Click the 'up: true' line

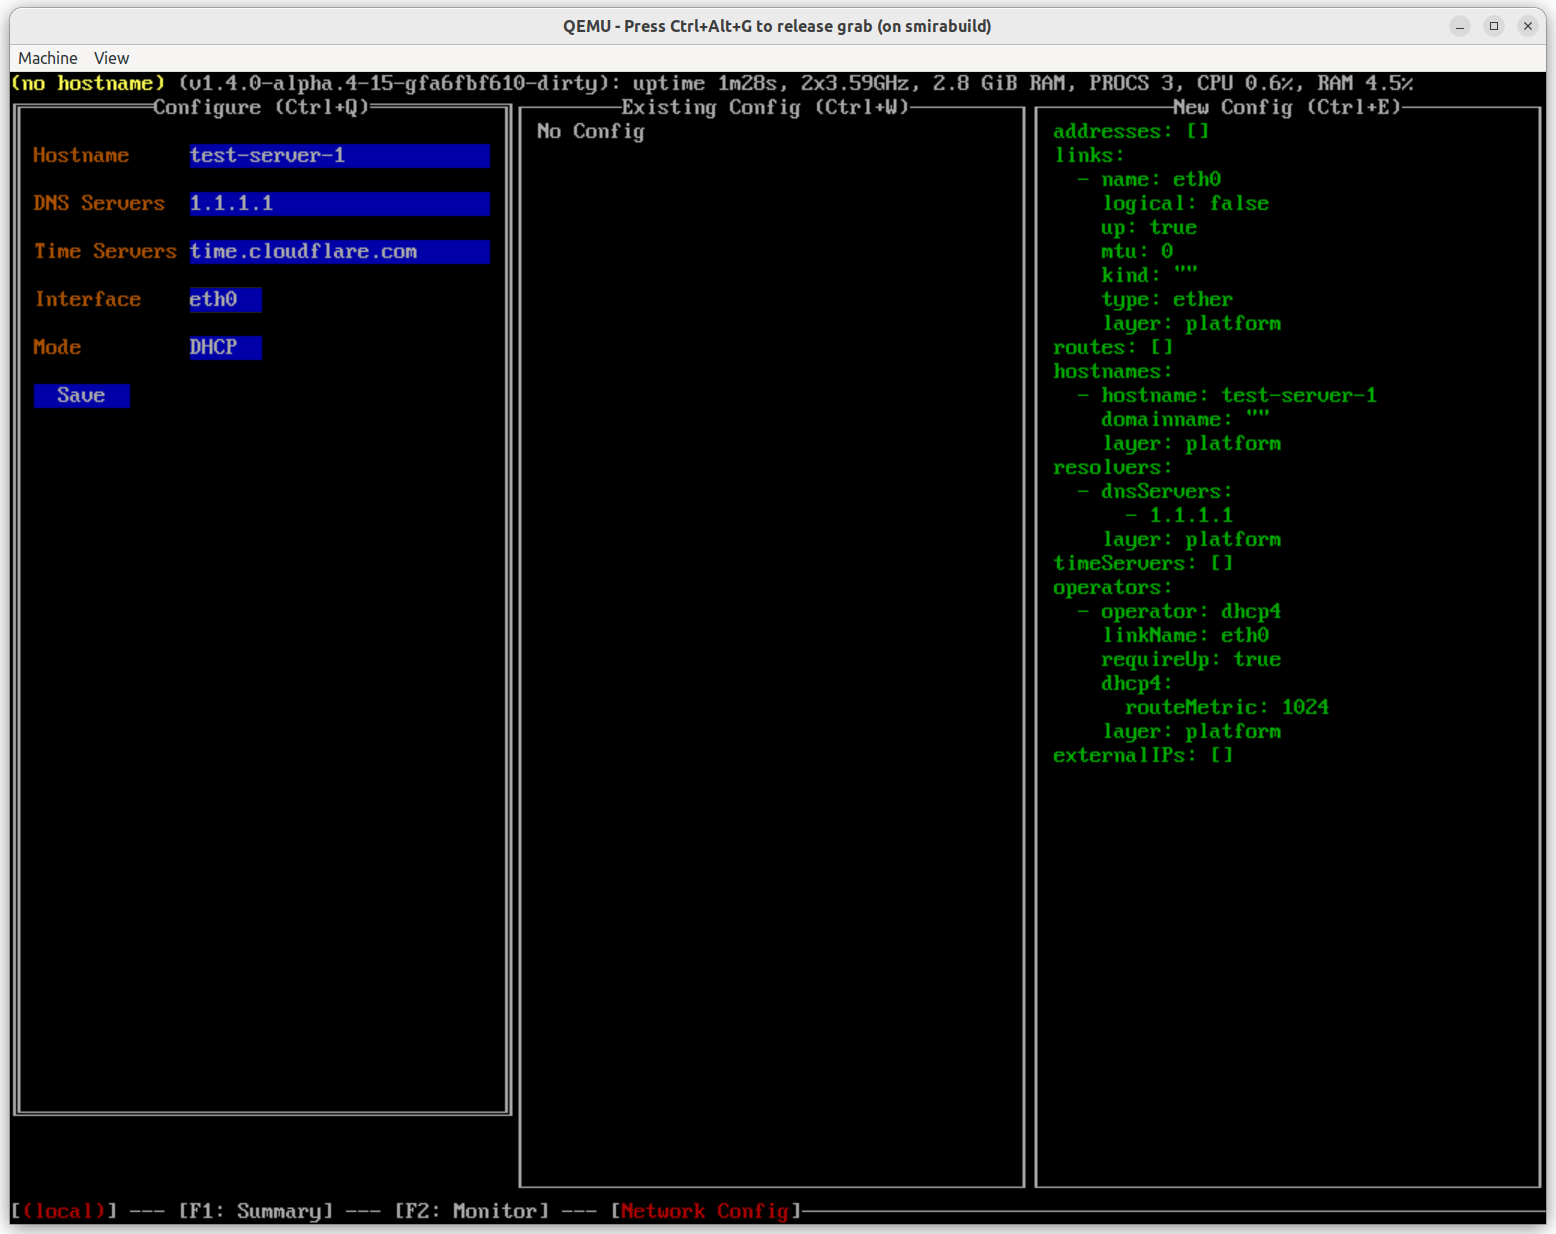pos(1149,227)
